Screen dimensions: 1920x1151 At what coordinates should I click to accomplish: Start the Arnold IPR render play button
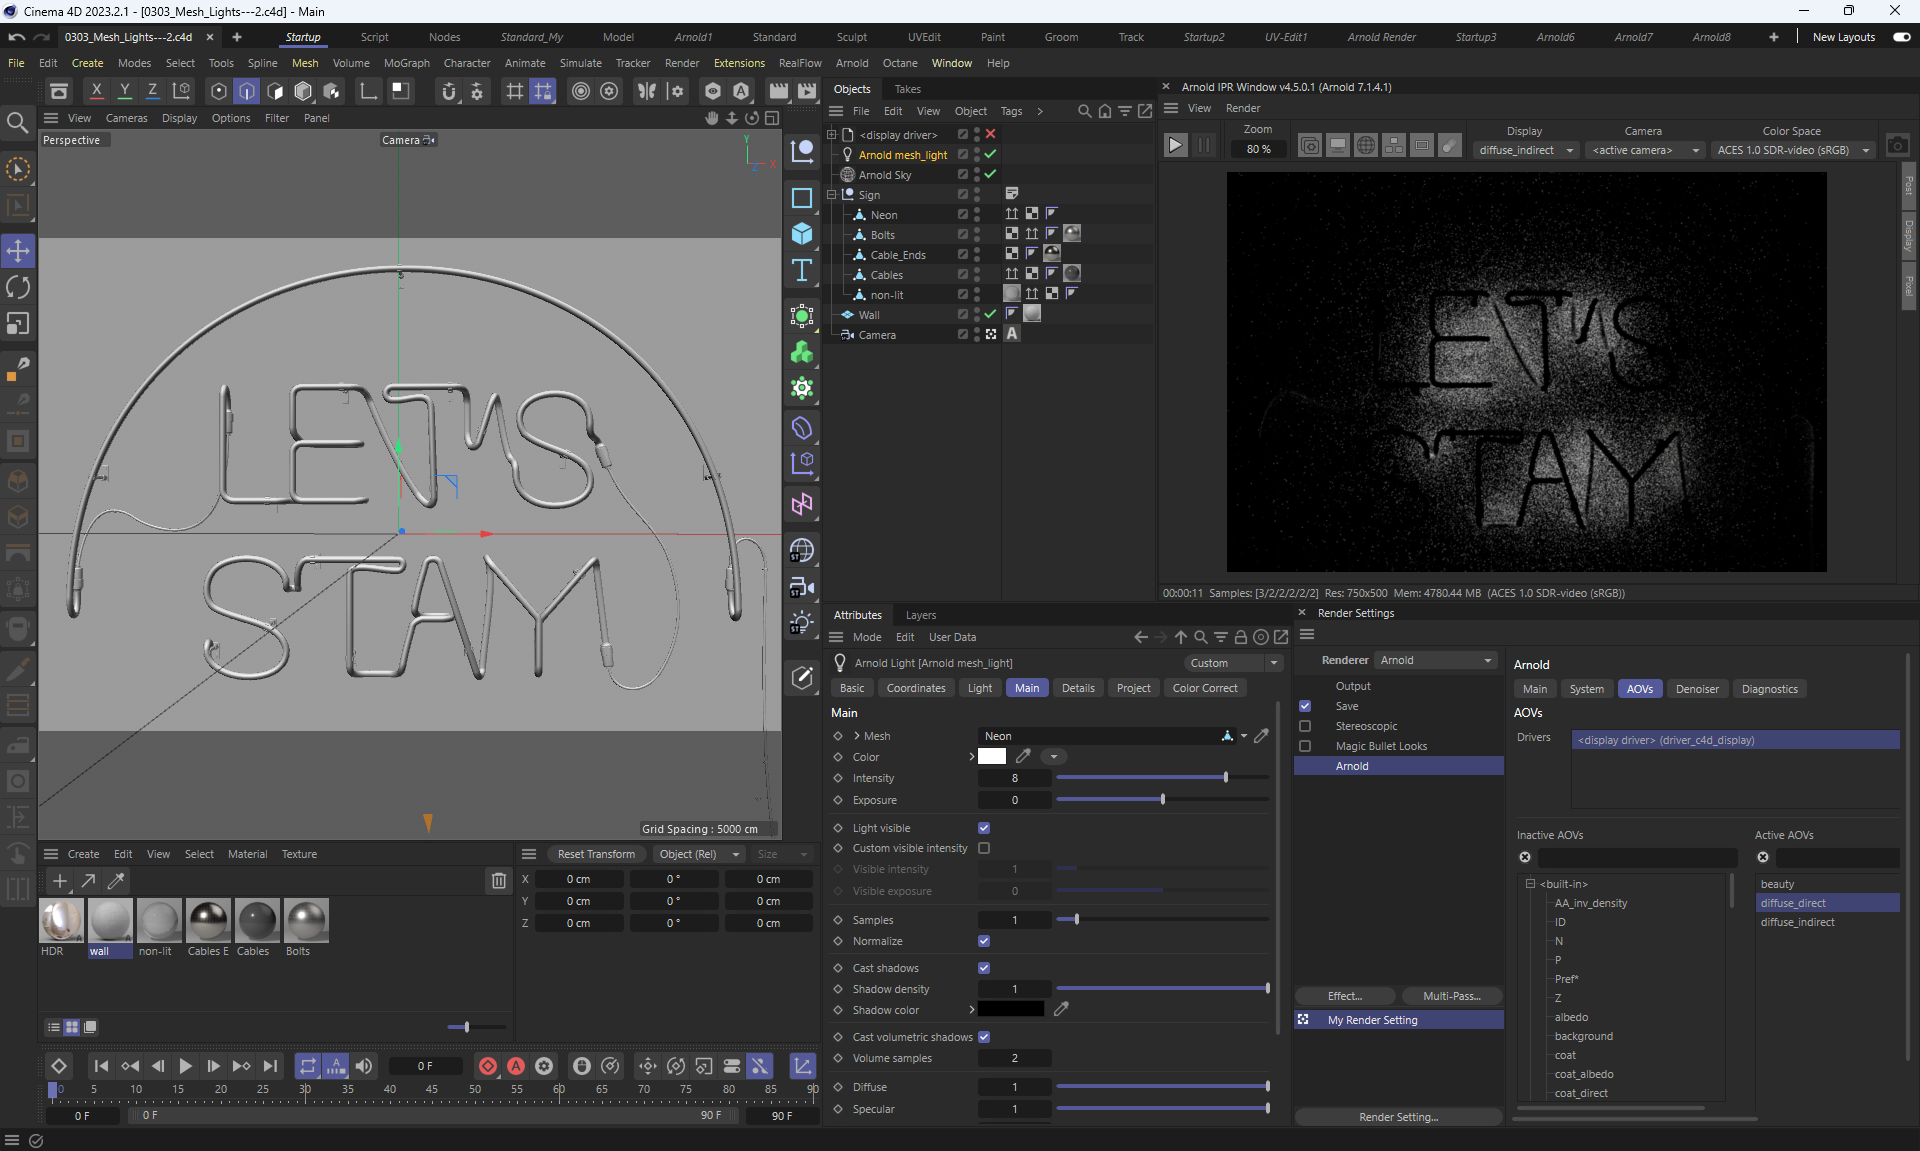point(1175,145)
